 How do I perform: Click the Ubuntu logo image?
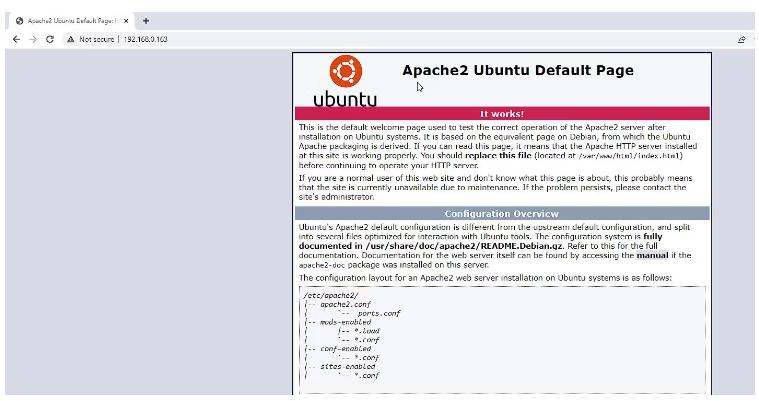coord(345,81)
